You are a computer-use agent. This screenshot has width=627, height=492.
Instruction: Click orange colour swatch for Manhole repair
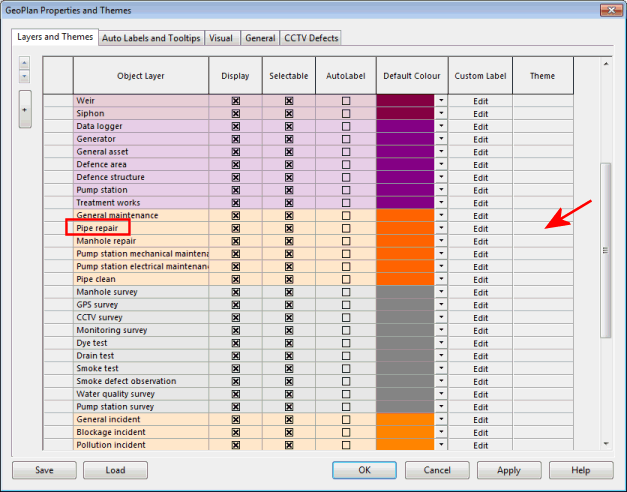point(405,241)
